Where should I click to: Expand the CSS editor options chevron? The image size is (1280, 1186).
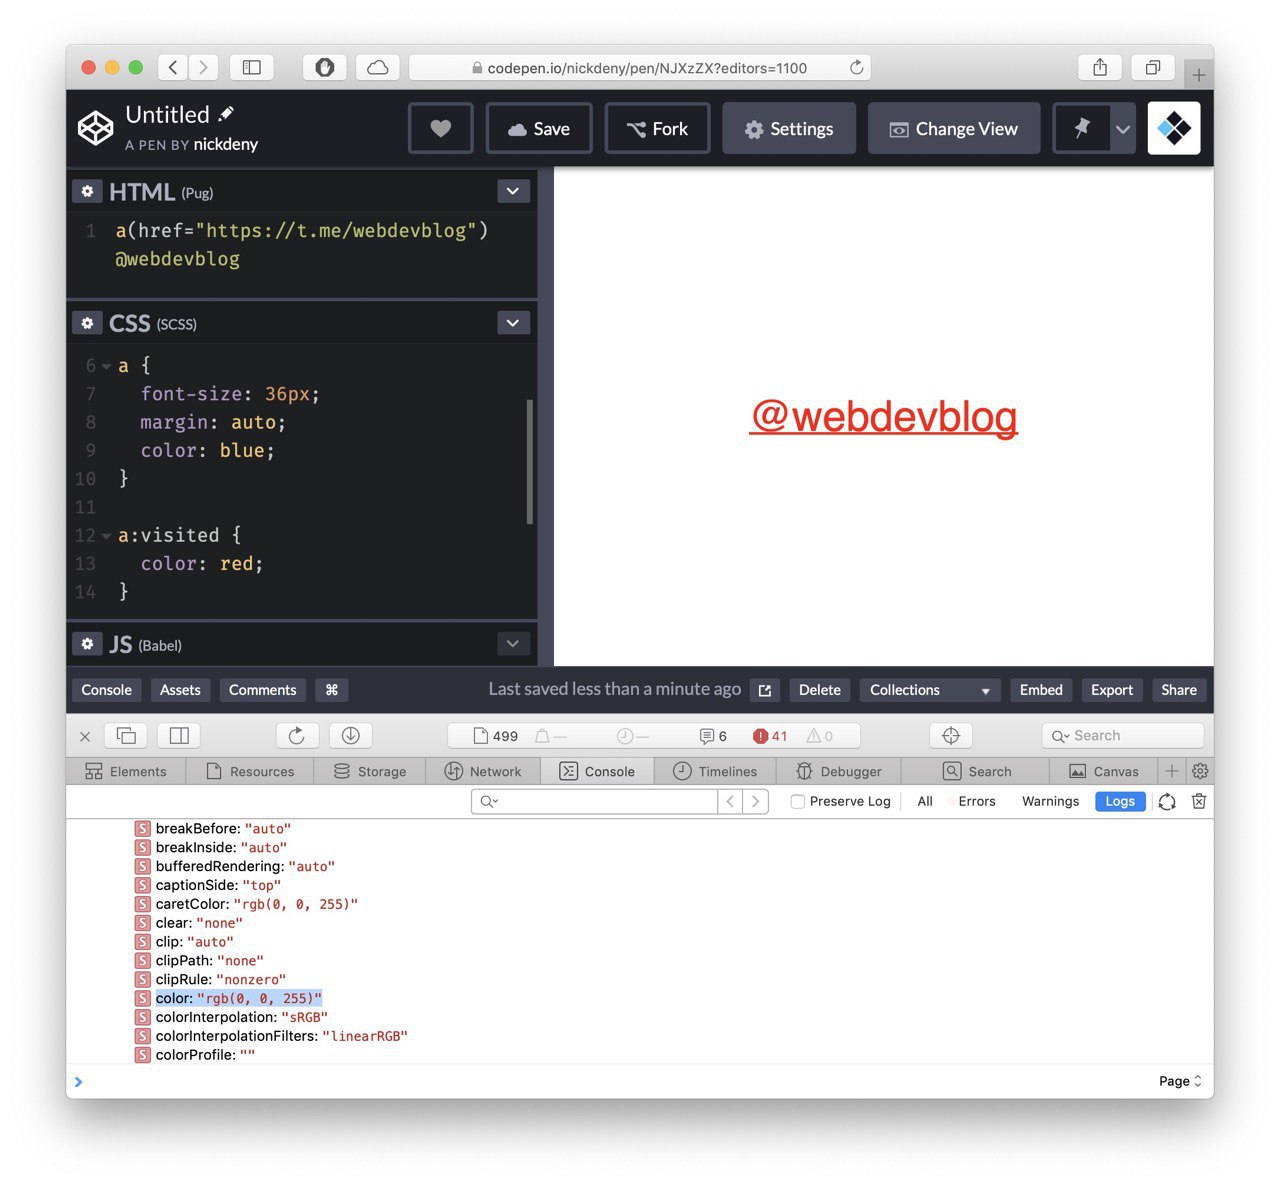[x=513, y=323]
